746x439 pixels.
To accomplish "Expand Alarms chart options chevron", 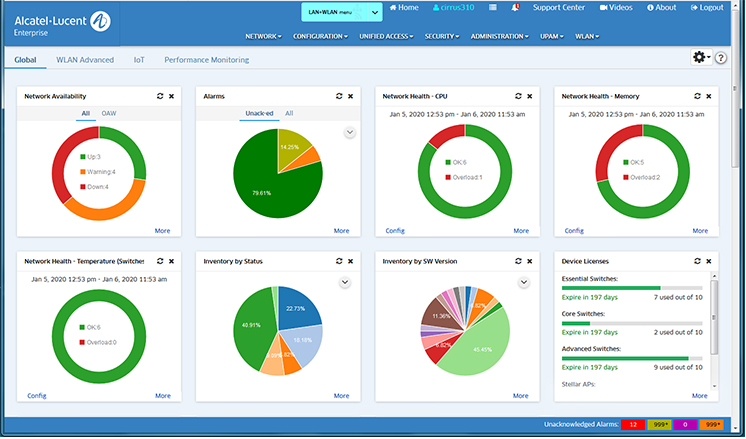I will point(350,132).
